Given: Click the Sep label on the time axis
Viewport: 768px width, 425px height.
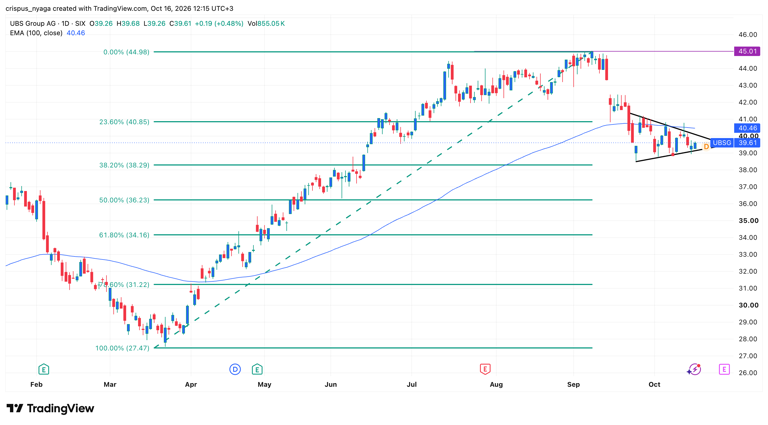Looking at the screenshot, I should coord(573,384).
